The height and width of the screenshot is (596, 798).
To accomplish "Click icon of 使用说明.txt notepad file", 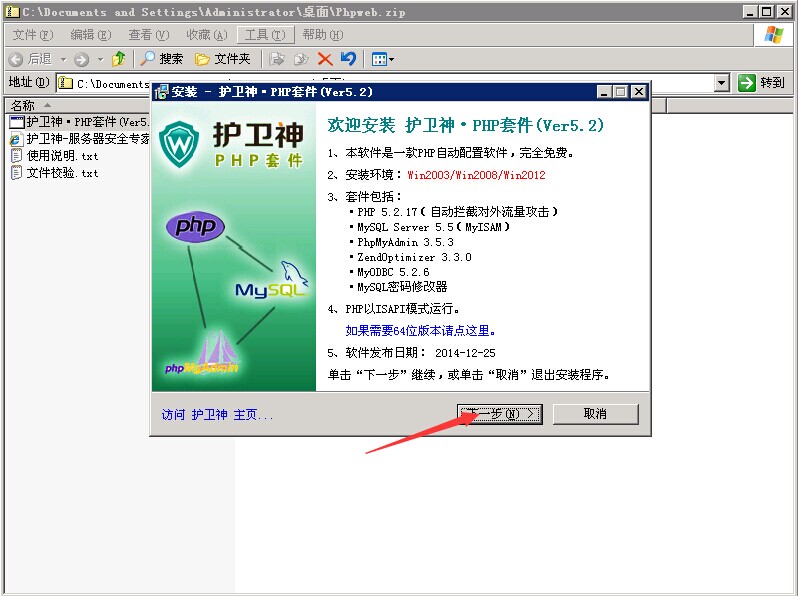I will tap(17, 156).
